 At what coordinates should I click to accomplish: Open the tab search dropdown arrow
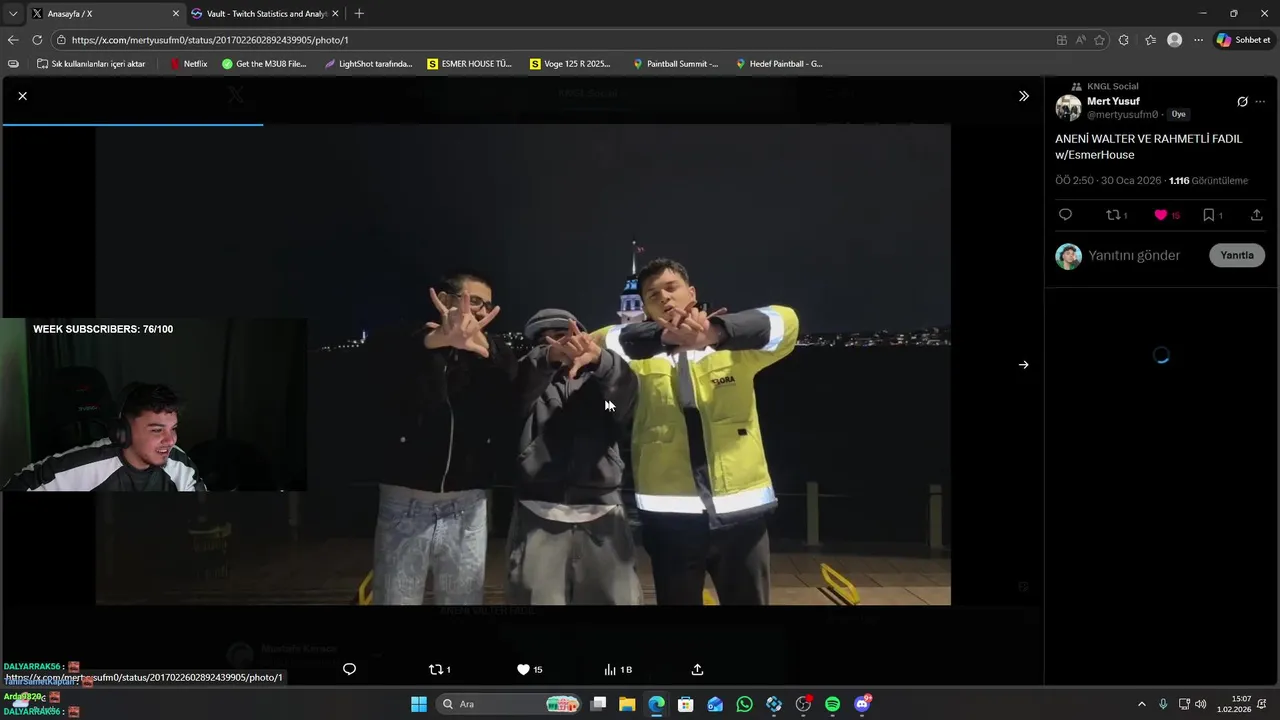click(12, 14)
